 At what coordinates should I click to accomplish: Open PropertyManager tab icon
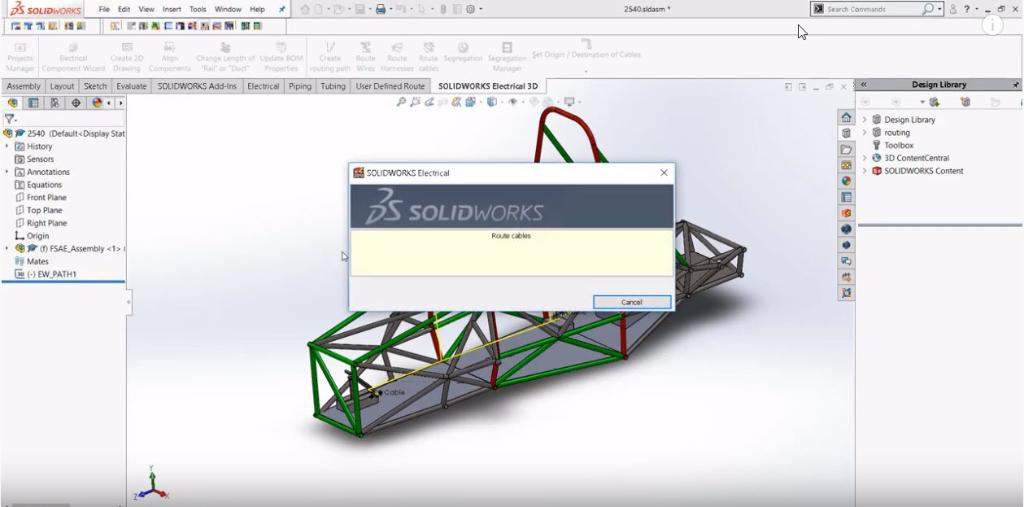click(x=33, y=103)
